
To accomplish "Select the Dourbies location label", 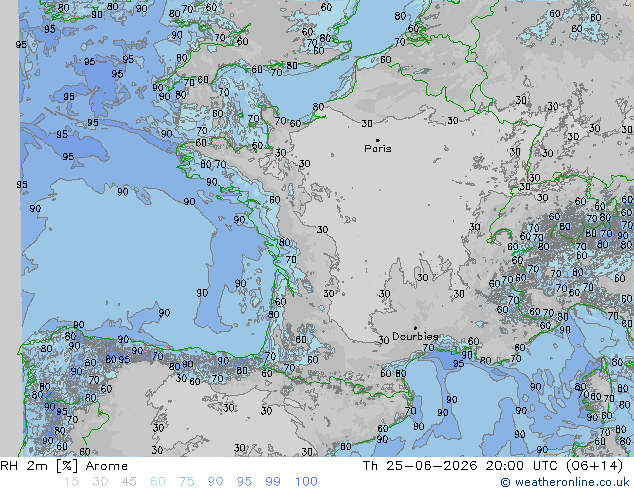I will point(415,336).
